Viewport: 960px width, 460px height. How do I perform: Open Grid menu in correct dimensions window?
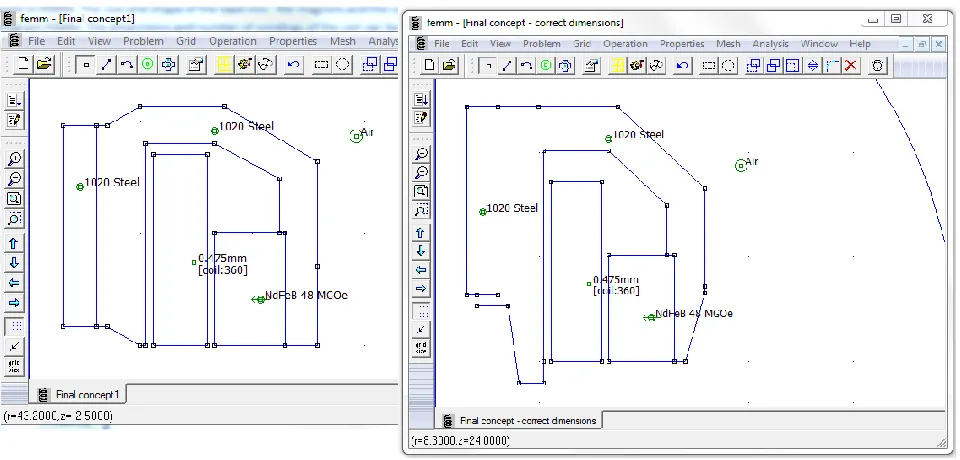tap(582, 43)
